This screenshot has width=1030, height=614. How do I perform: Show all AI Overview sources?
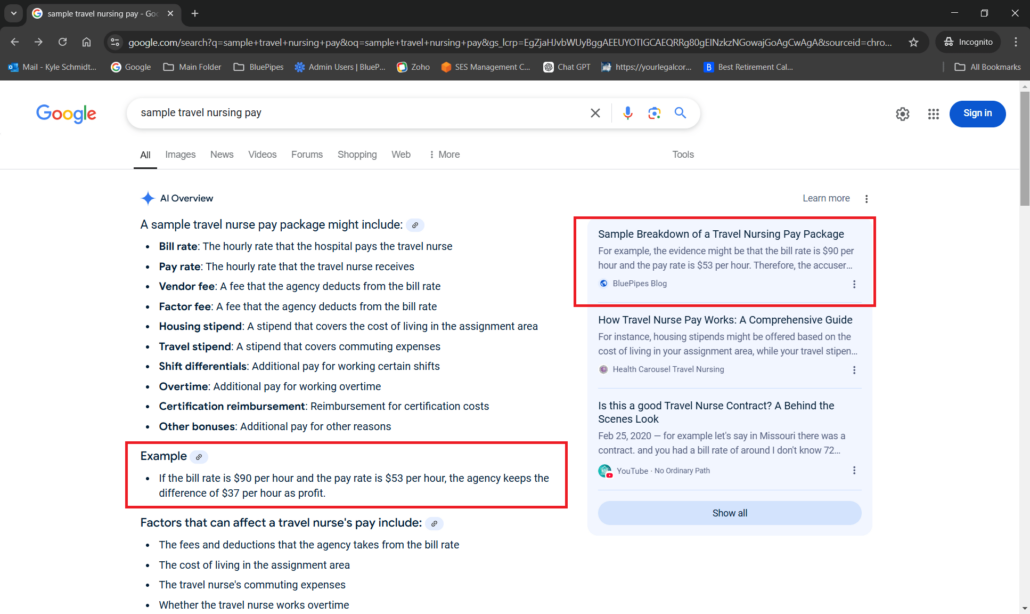pyautogui.click(x=729, y=512)
